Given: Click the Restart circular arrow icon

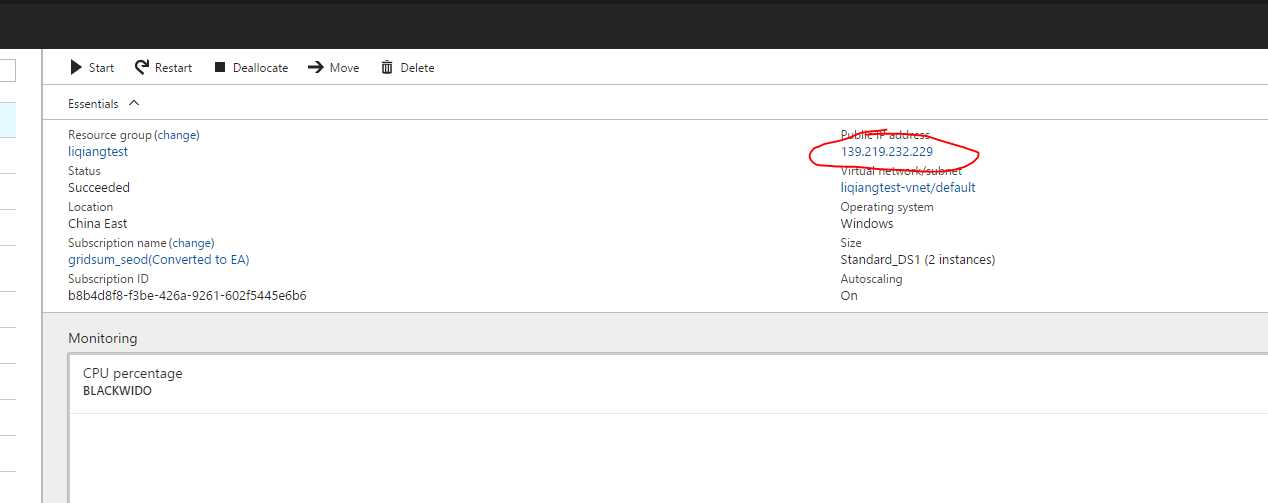Looking at the screenshot, I should 142,67.
